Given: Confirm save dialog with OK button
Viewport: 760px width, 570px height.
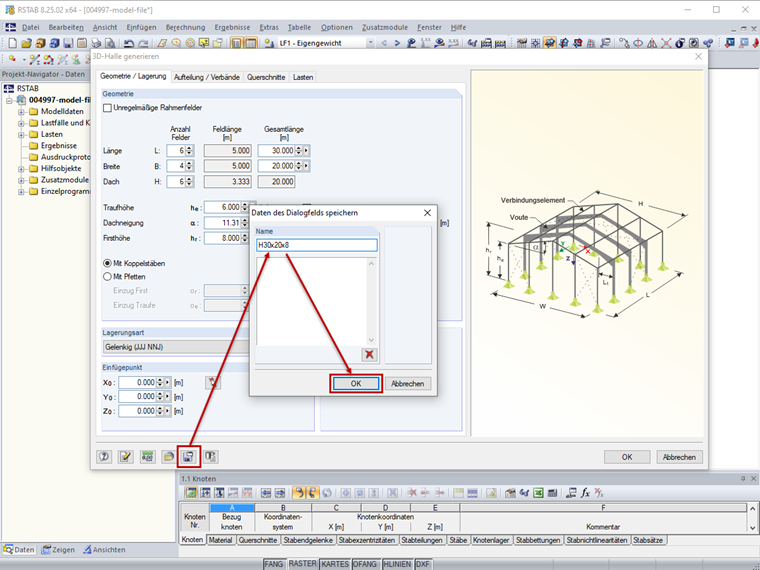Looking at the screenshot, I should (356, 383).
